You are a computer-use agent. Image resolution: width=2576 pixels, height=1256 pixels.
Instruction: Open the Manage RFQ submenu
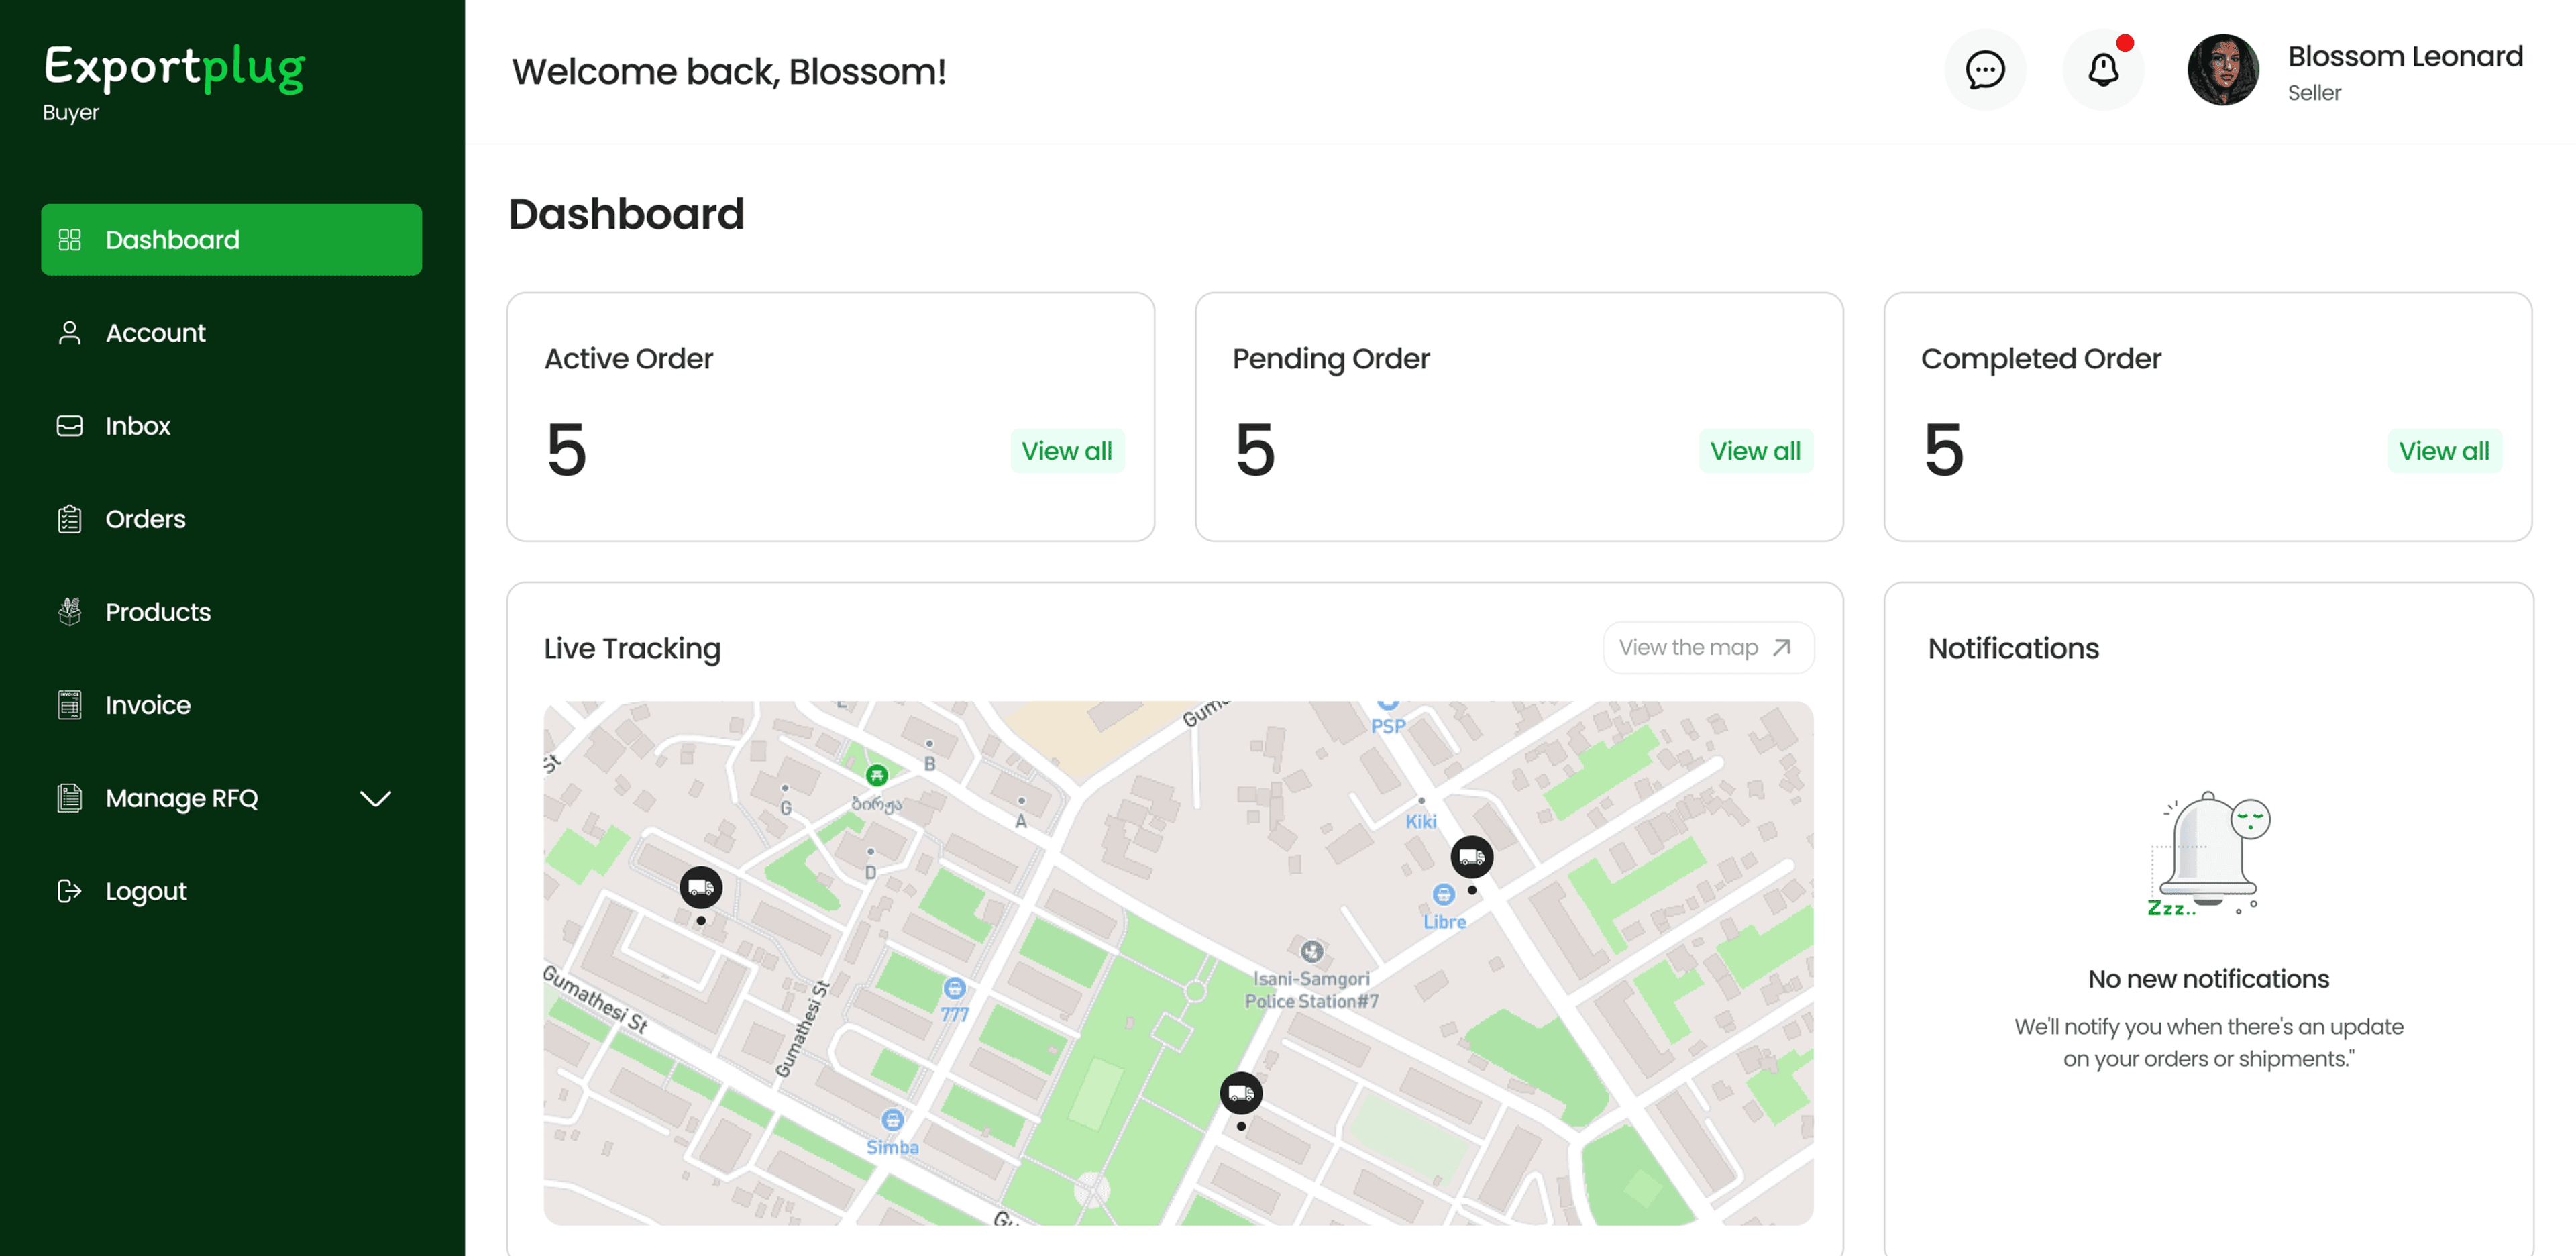182,798
